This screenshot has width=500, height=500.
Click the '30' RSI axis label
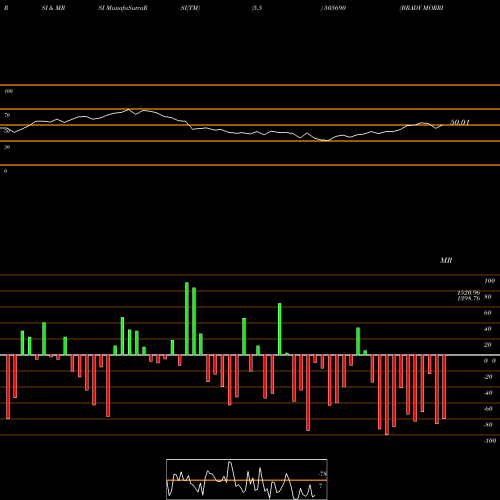[7, 147]
